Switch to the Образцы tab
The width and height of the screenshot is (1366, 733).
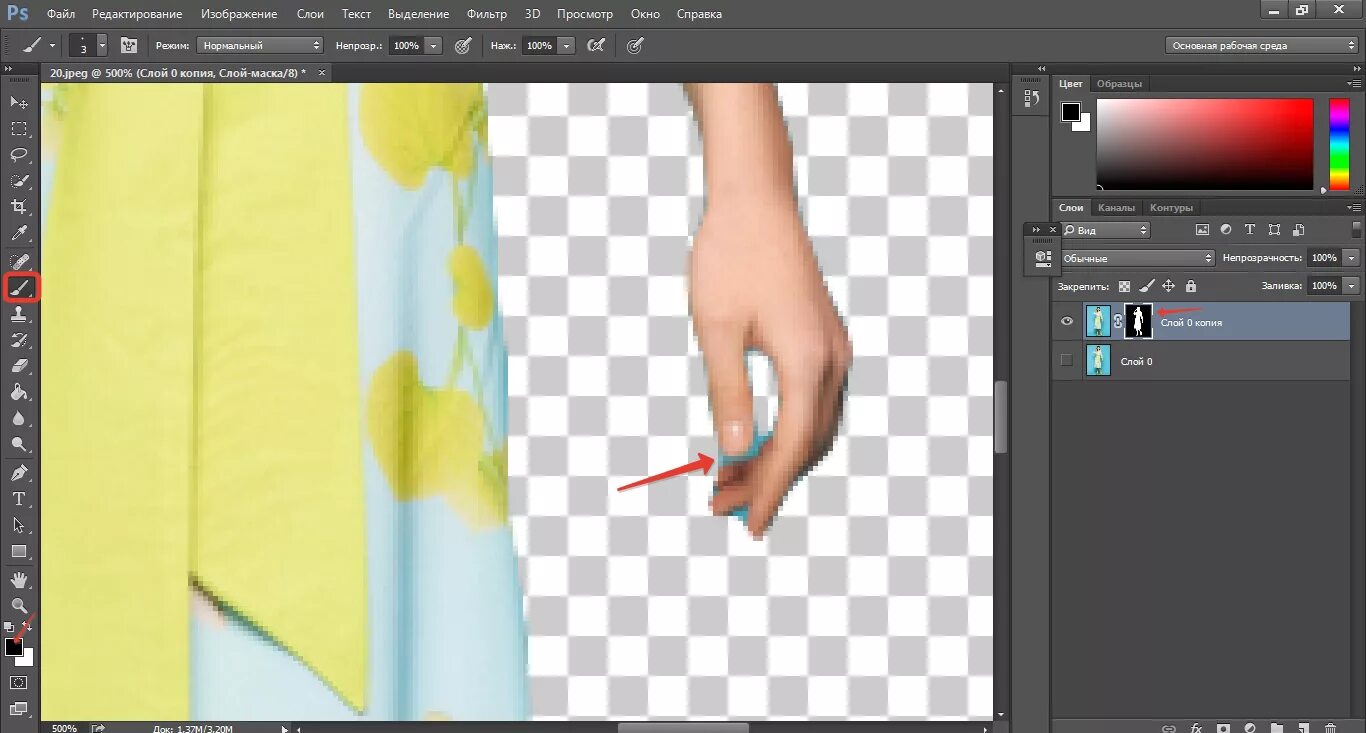coord(1119,84)
